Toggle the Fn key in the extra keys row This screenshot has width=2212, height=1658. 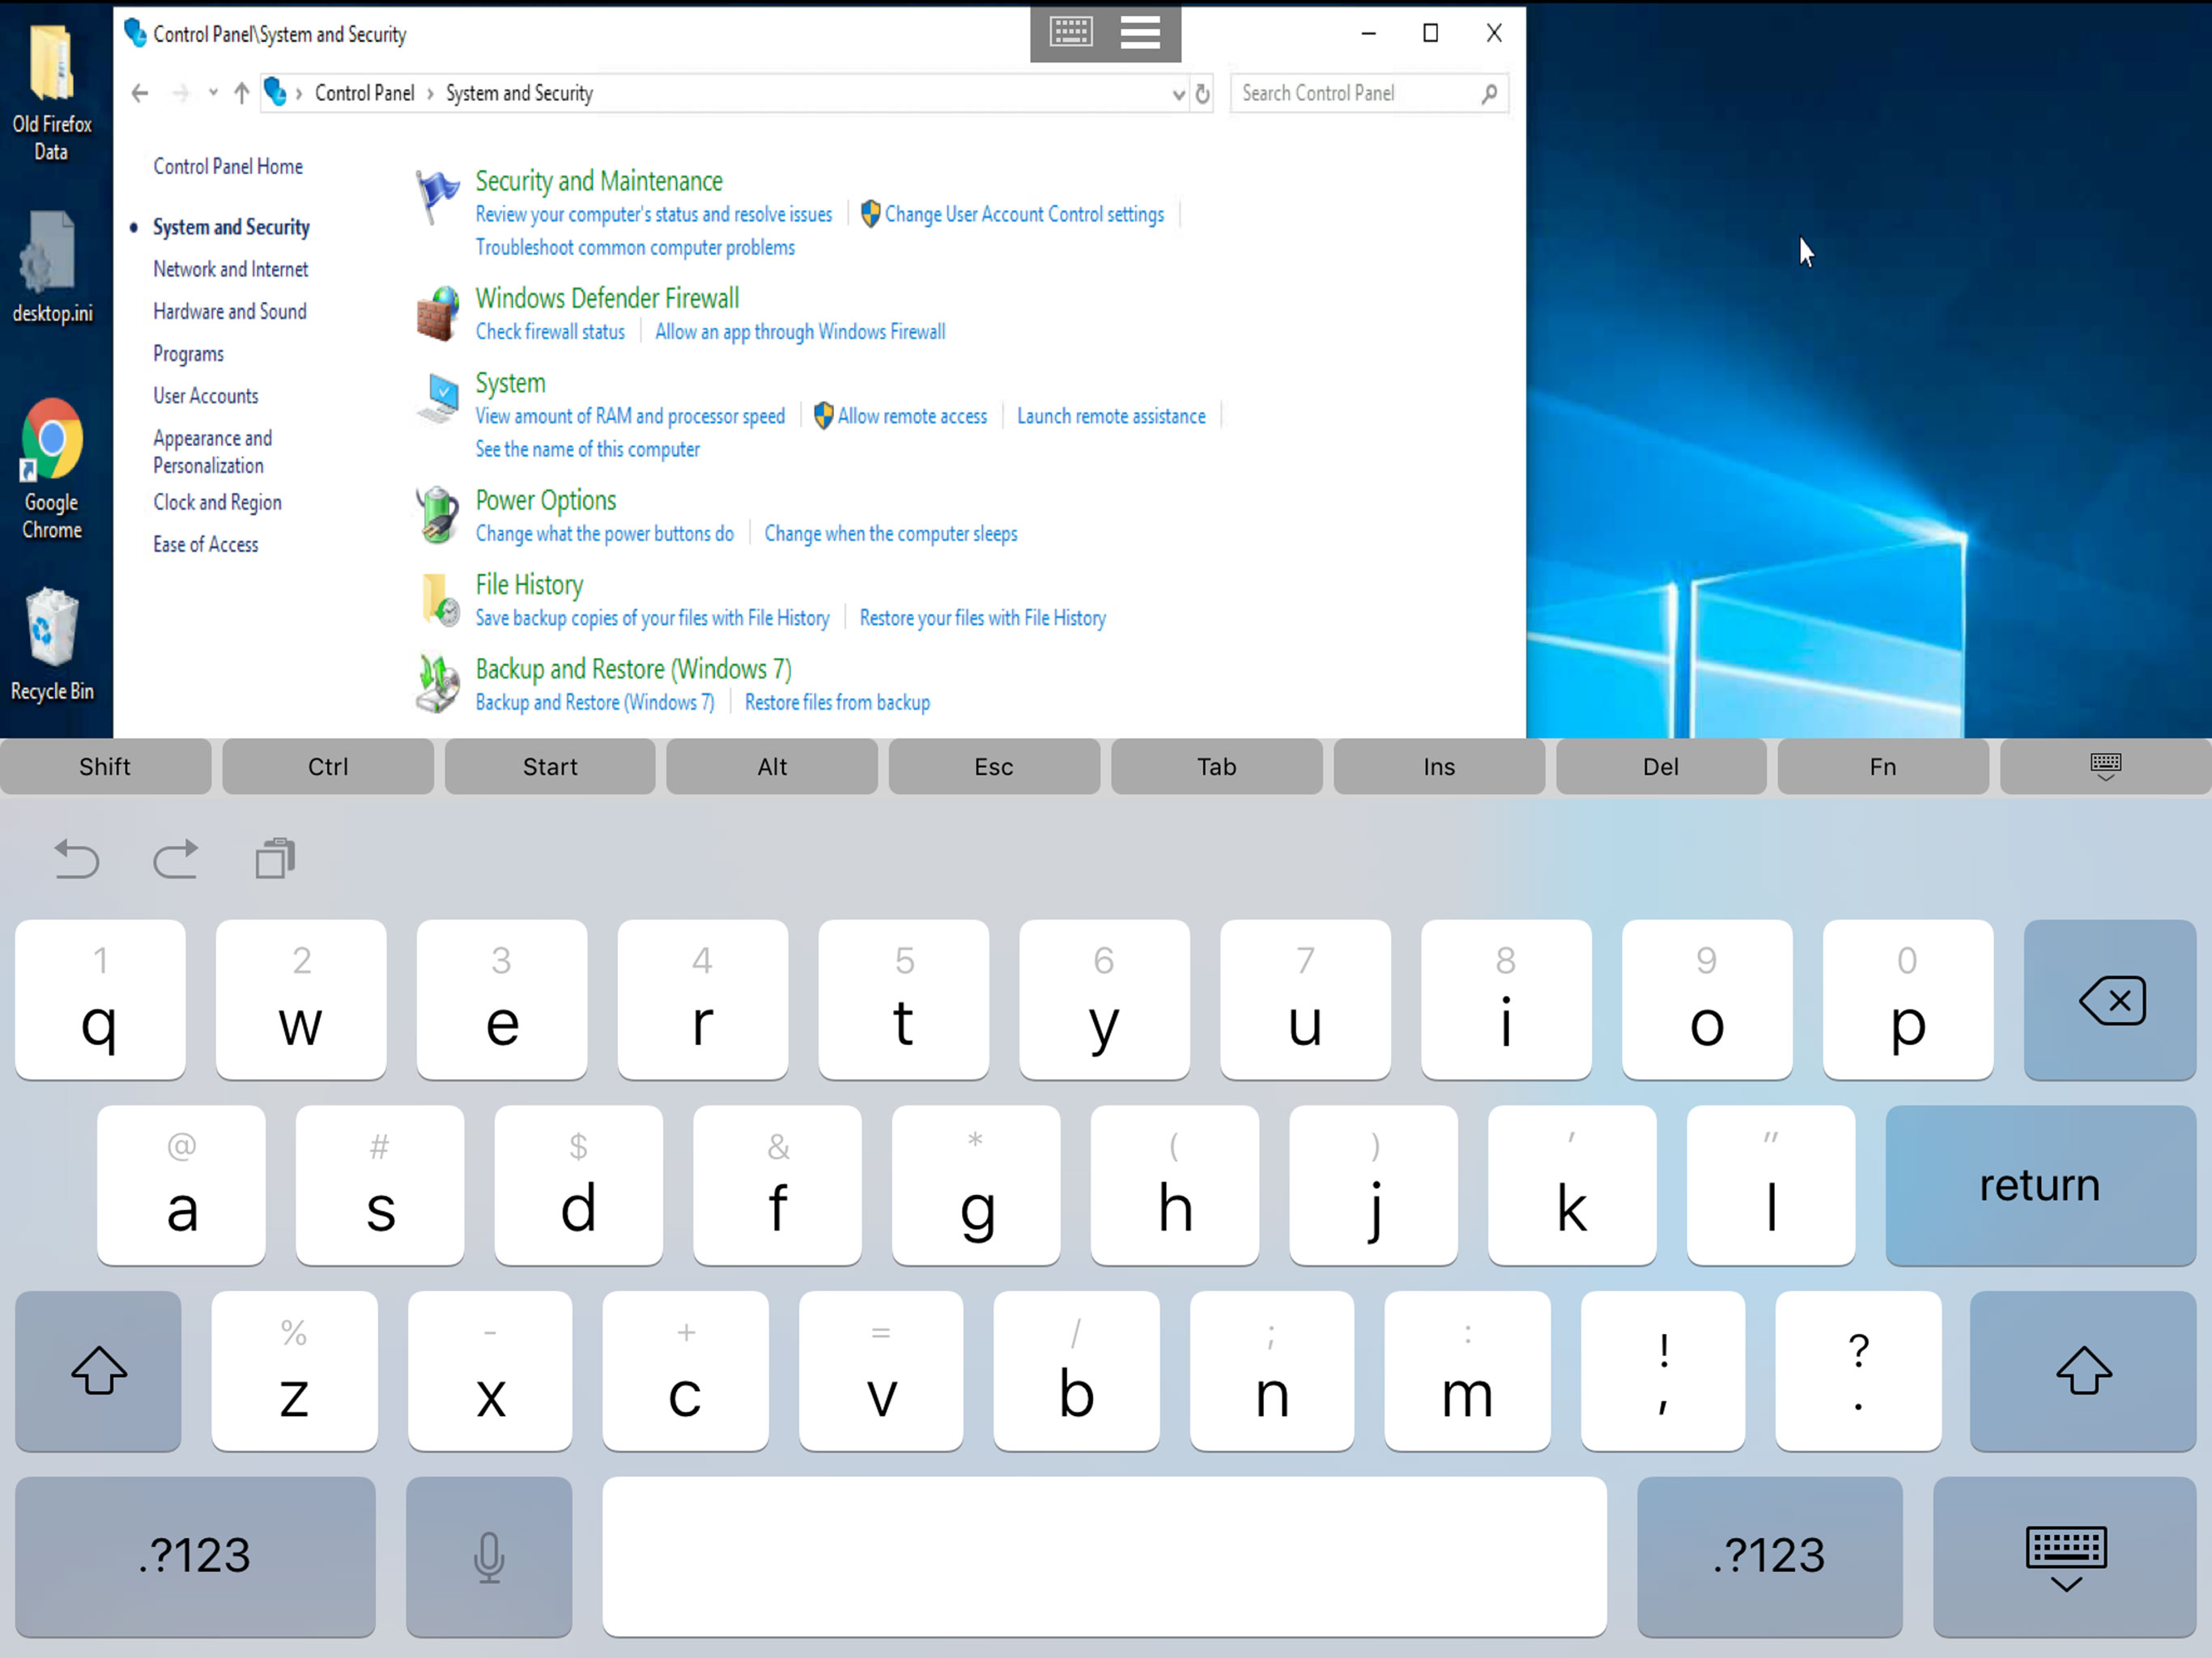[x=1883, y=767]
